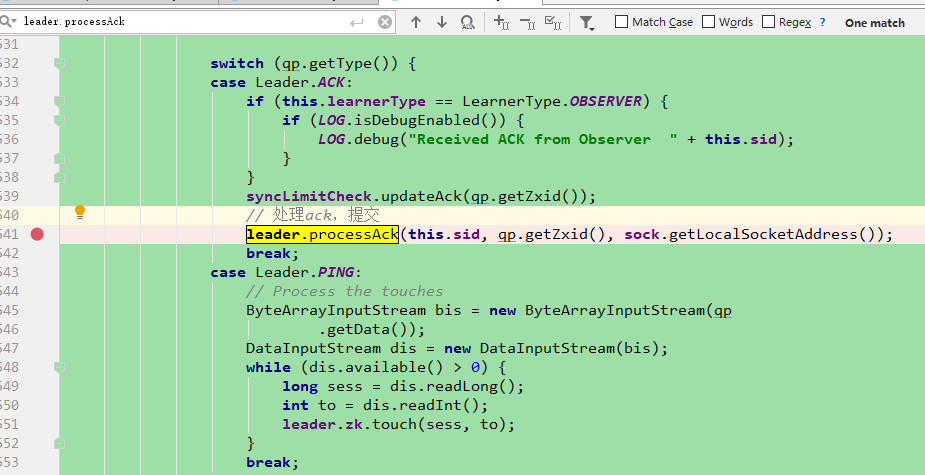Select all occurrences icon
This screenshot has width=925, height=475.
tap(553, 22)
